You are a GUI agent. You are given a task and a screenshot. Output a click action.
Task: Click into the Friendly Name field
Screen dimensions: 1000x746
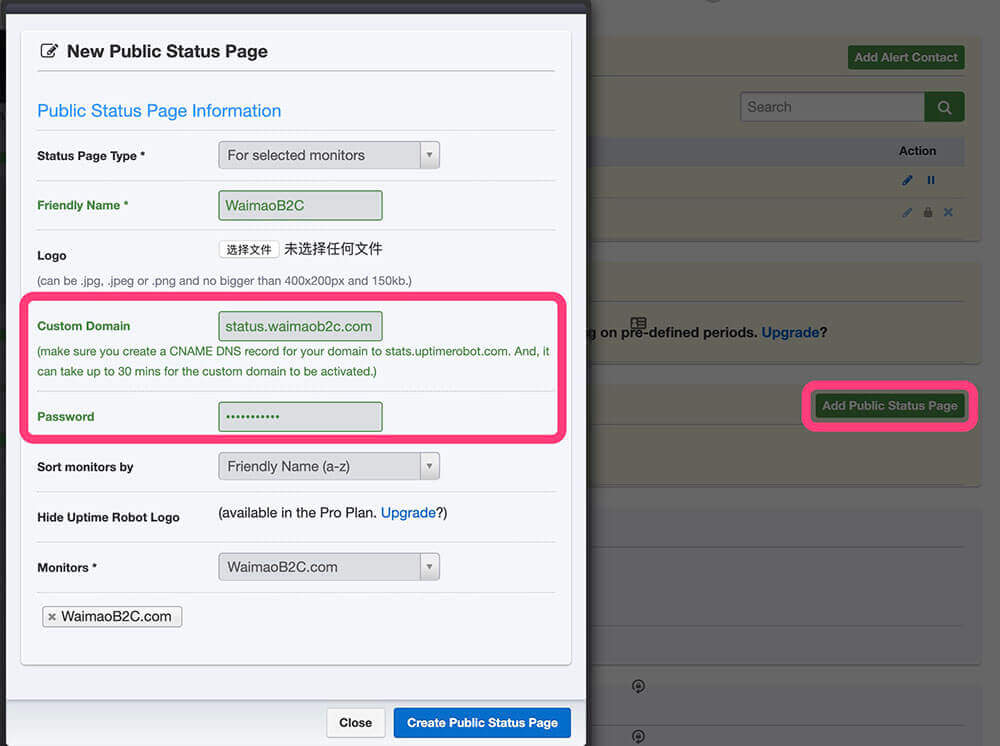point(300,205)
